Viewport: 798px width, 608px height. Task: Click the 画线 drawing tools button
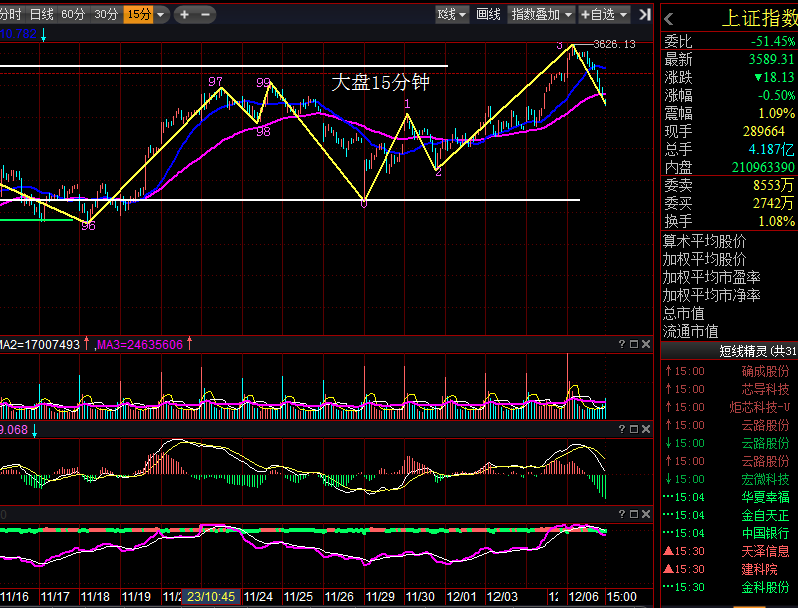(x=488, y=14)
